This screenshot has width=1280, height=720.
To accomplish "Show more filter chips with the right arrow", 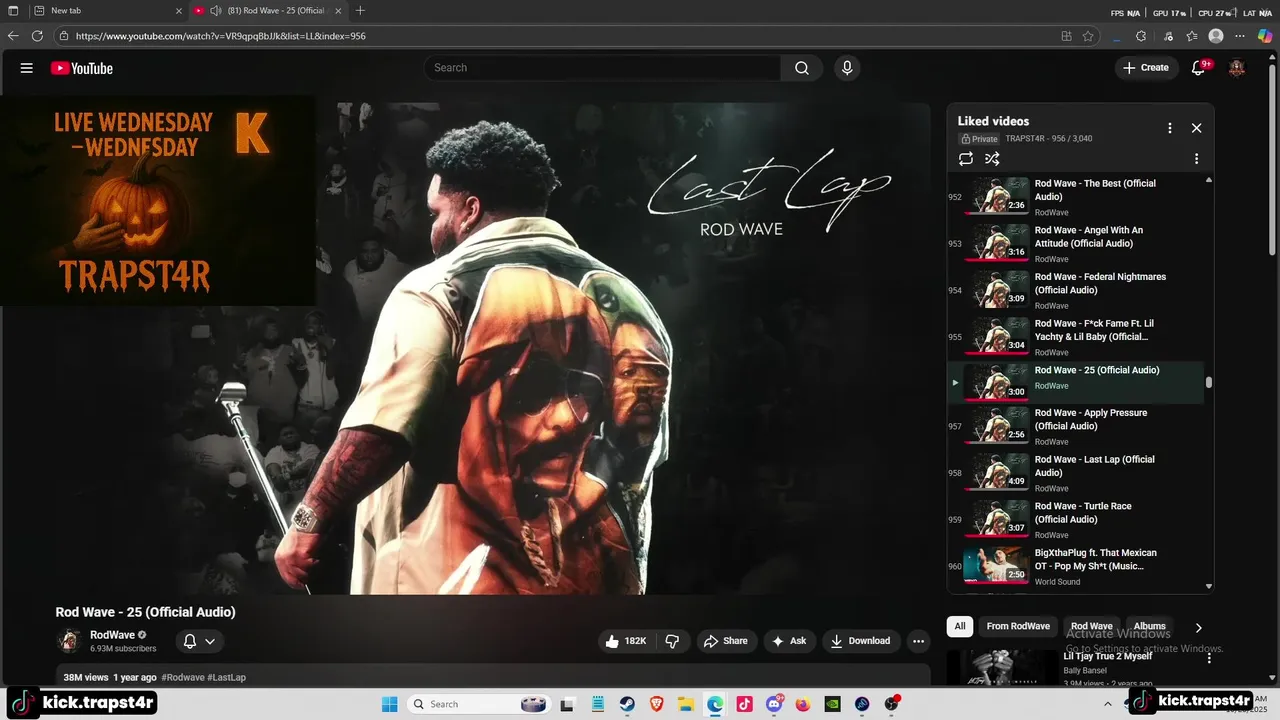I will pos(1198,627).
